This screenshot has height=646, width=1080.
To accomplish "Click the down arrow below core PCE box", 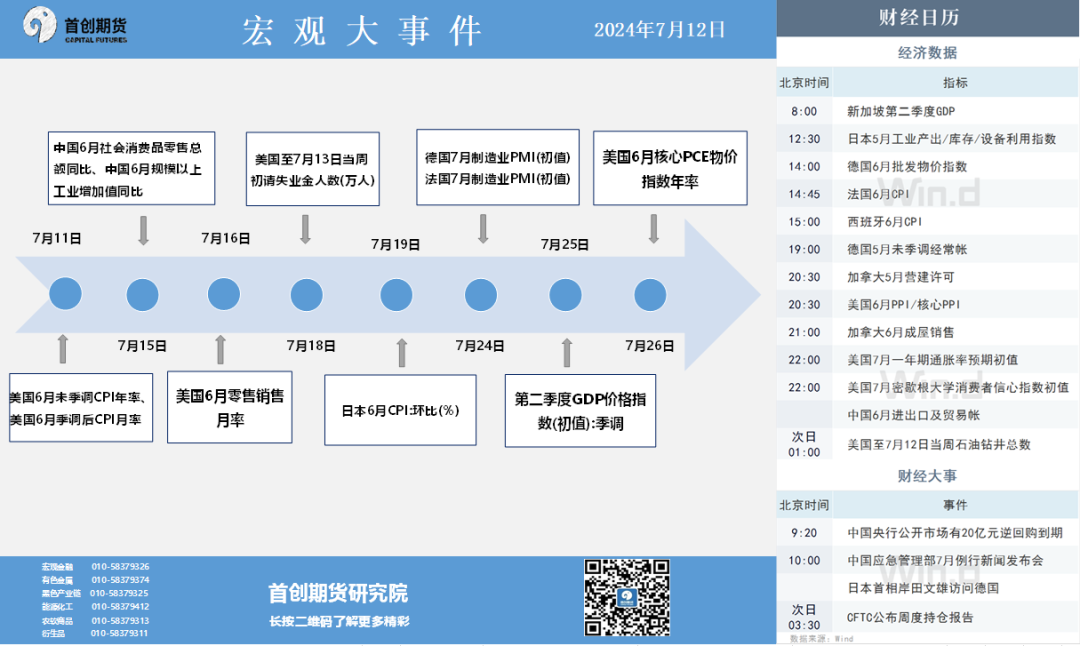I will [654, 229].
